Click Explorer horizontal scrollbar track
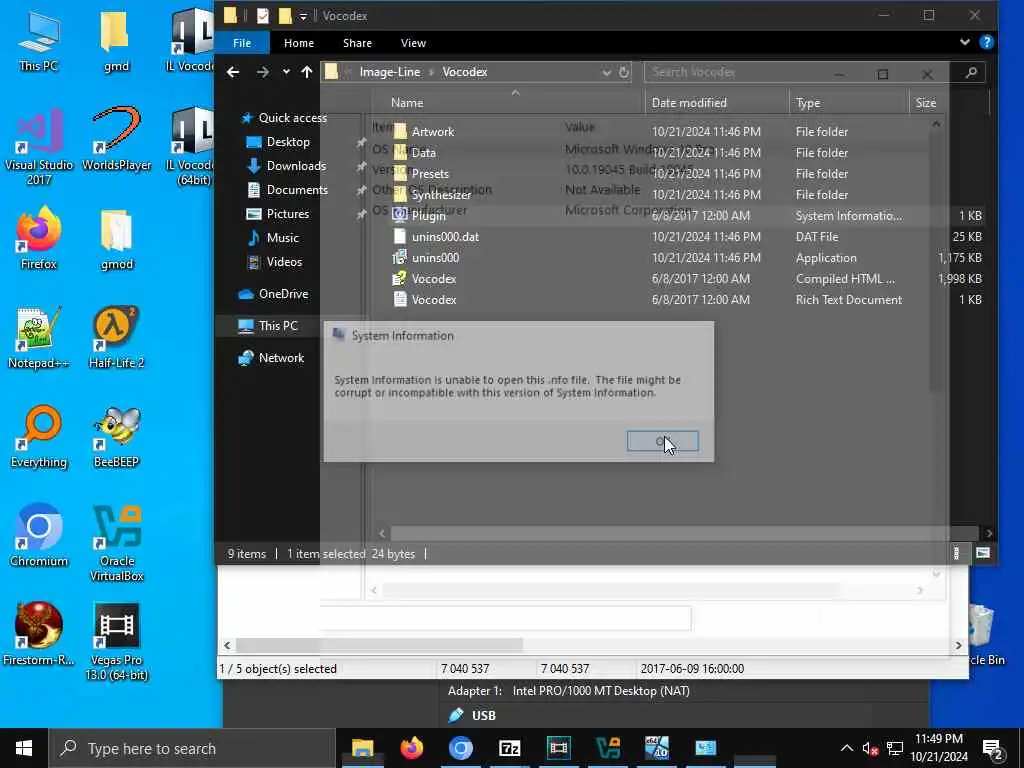Image resolution: width=1024 pixels, height=768 pixels. point(684,533)
